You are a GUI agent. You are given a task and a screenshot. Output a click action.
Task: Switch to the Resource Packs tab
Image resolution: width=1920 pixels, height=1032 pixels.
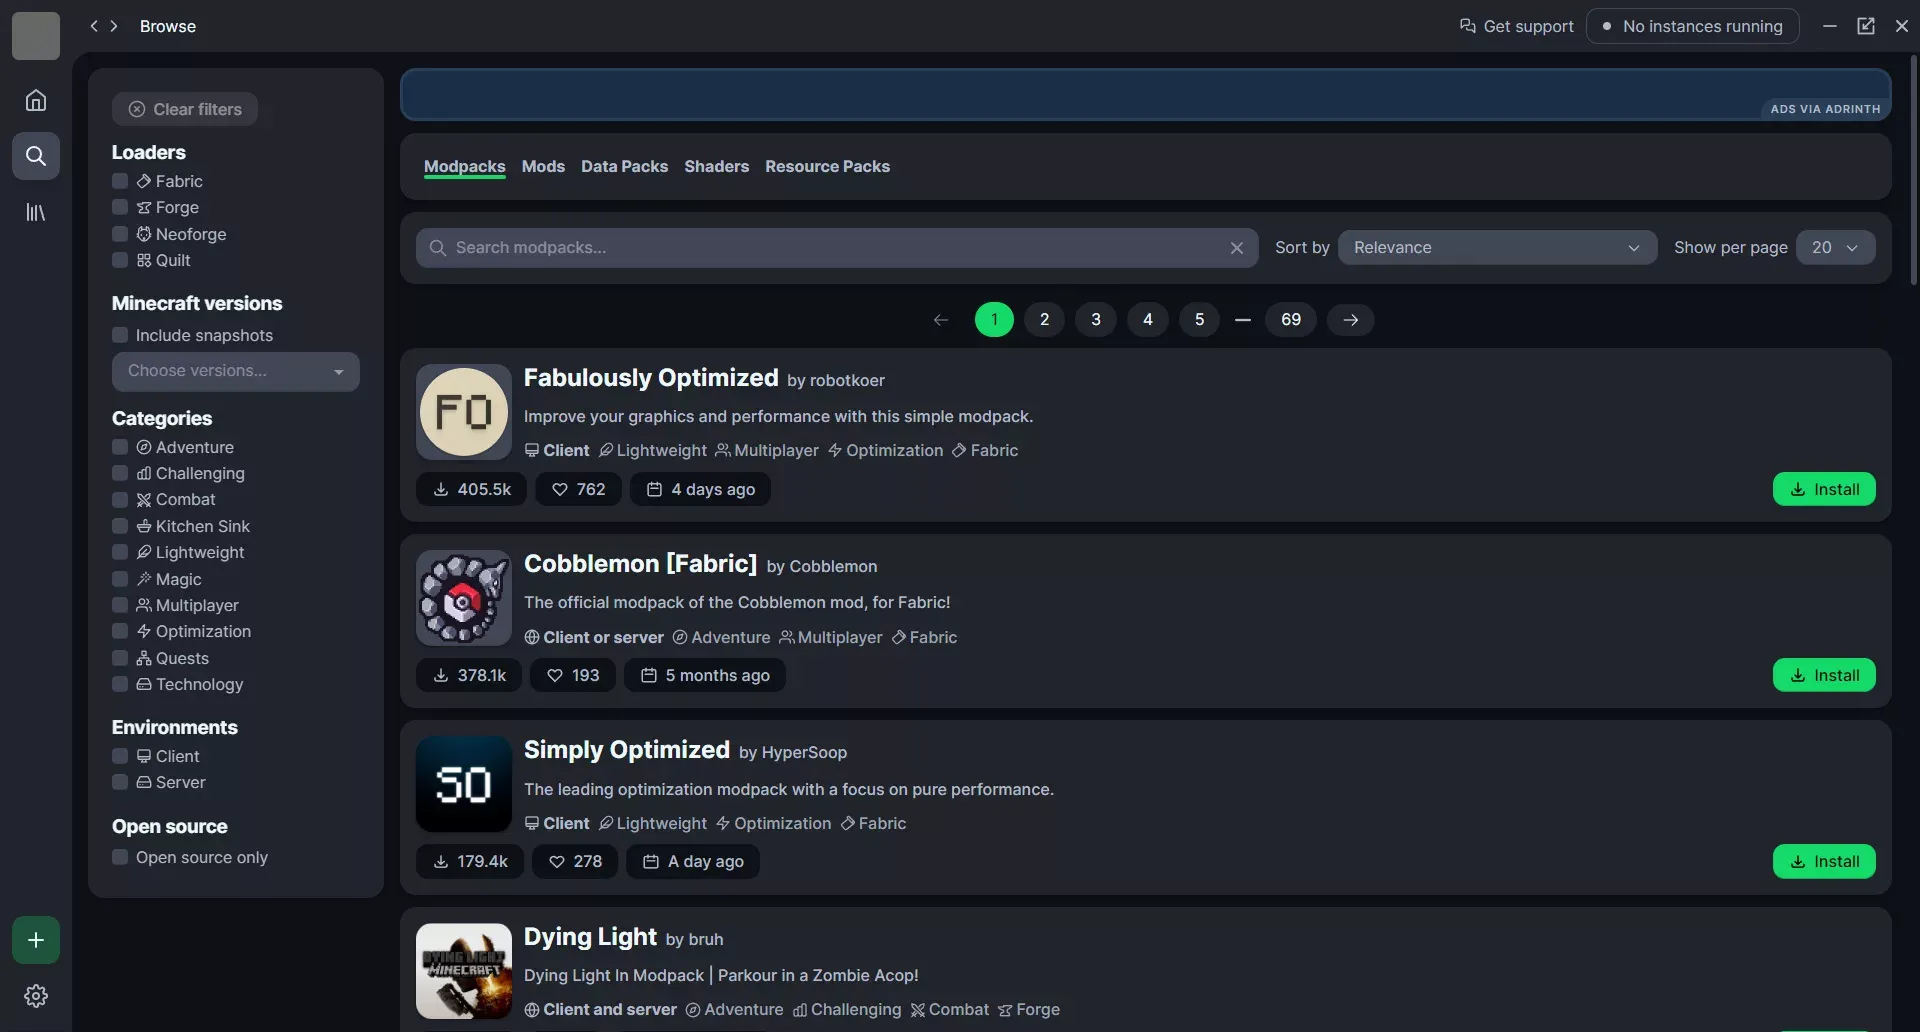[x=827, y=167]
